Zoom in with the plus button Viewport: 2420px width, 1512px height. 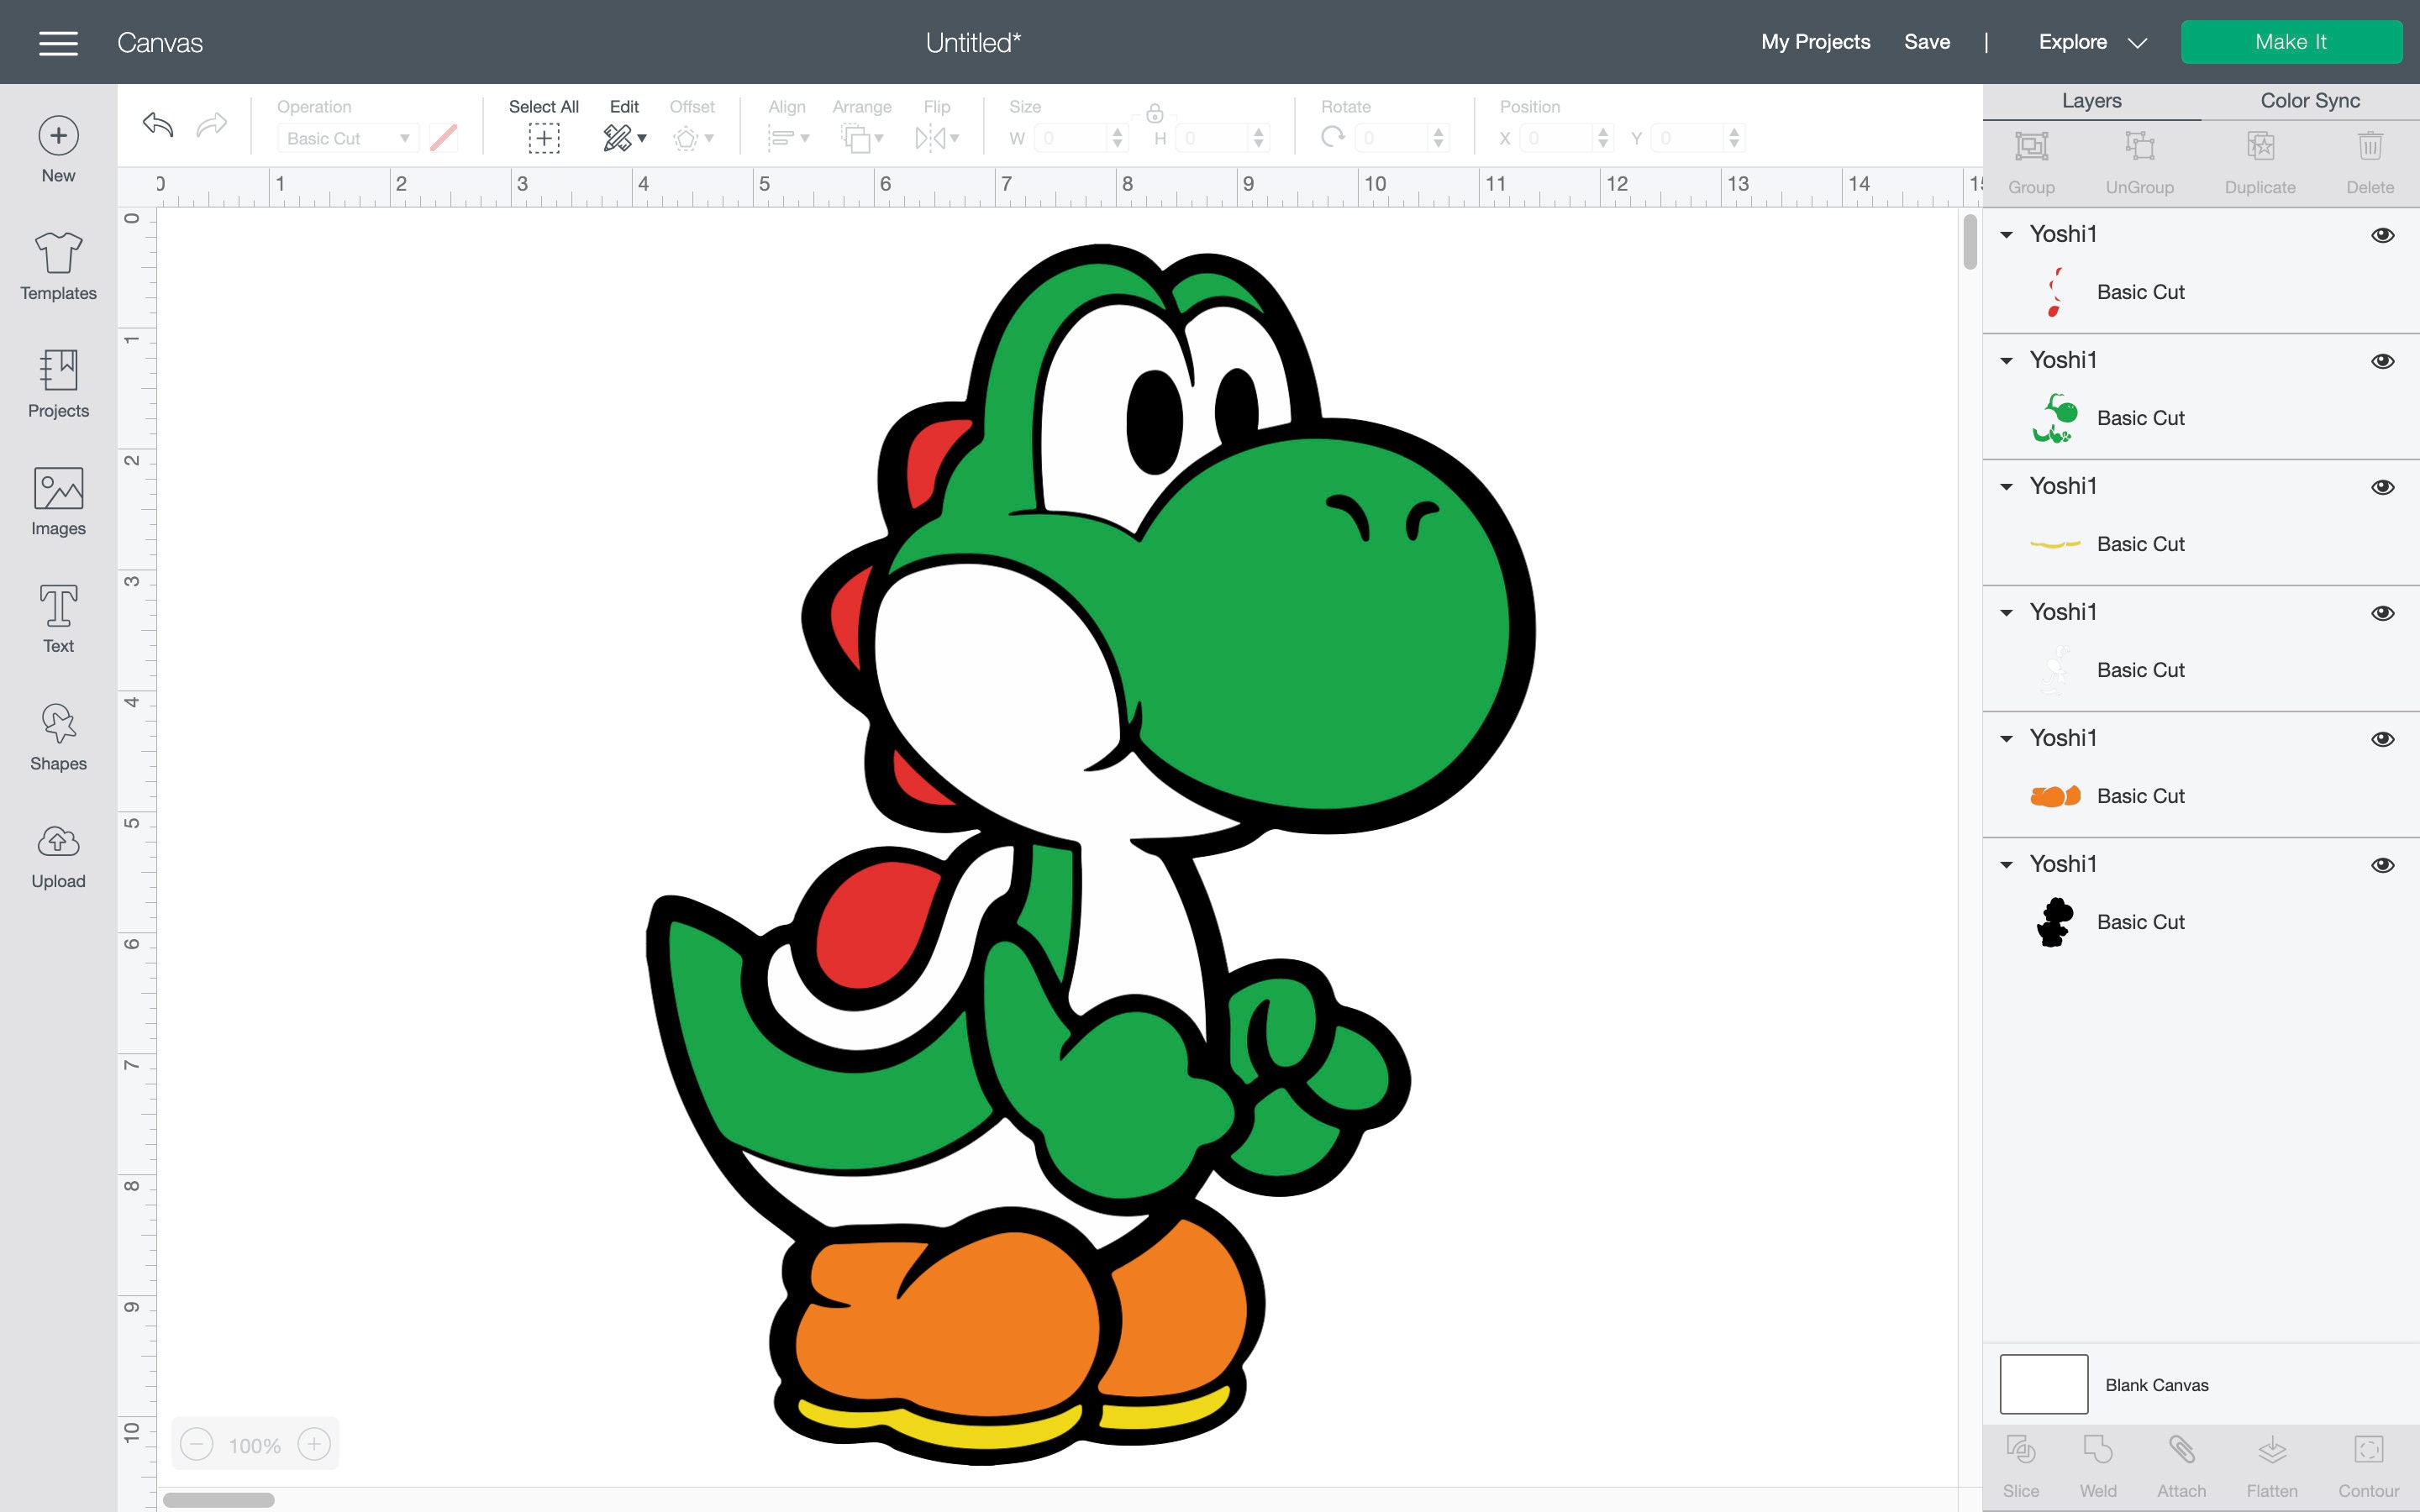[314, 1444]
